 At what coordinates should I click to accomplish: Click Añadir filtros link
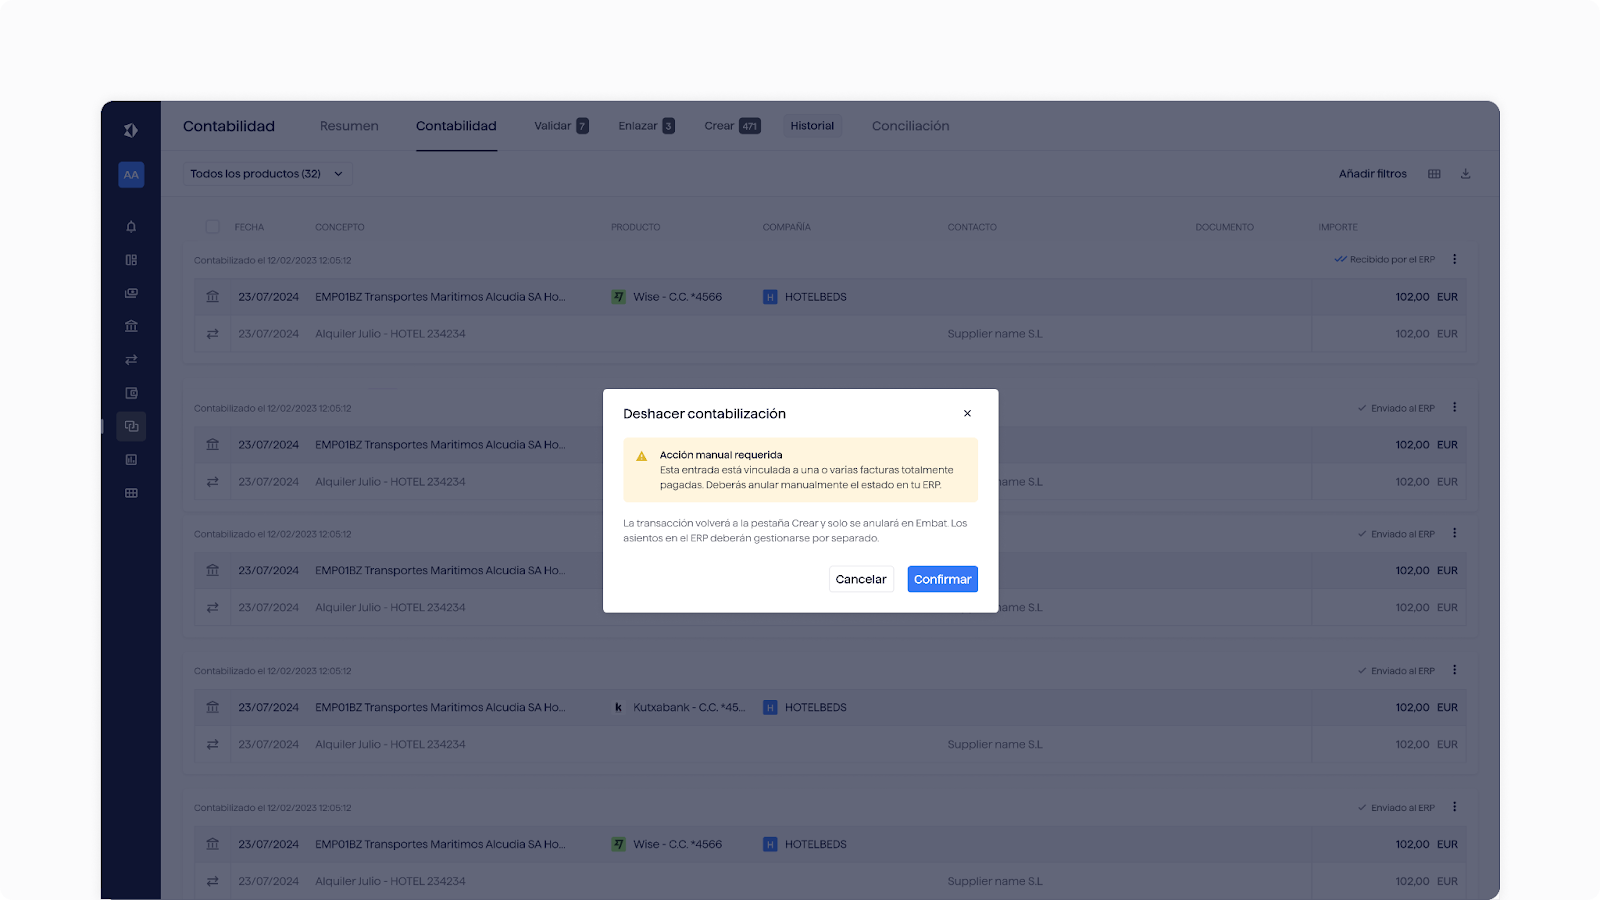click(x=1372, y=174)
